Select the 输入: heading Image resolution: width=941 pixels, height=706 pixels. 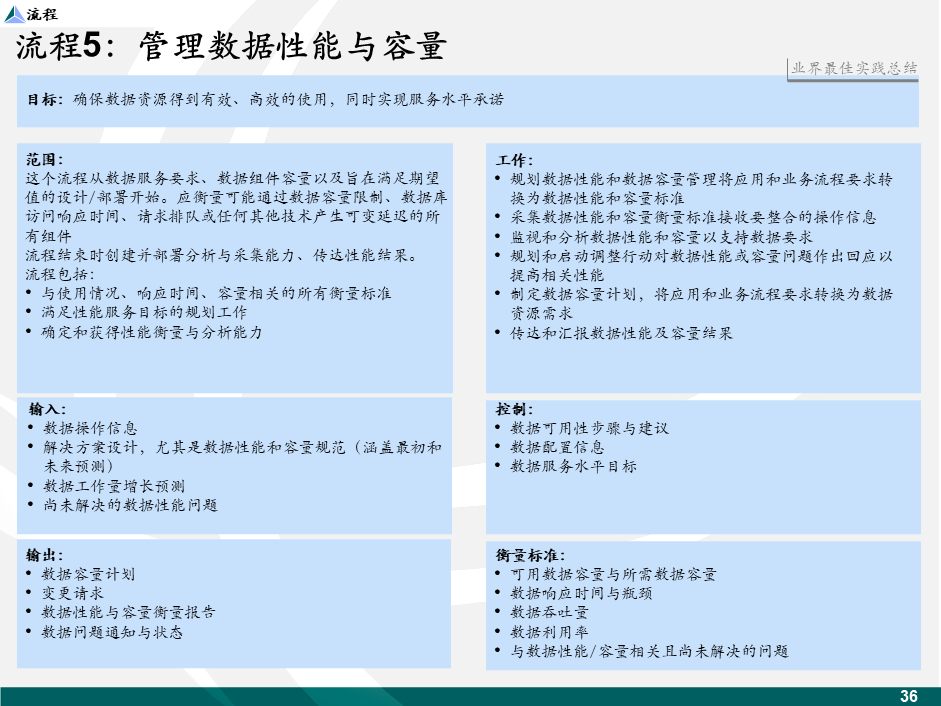pyautogui.click(x=47, y=409)
